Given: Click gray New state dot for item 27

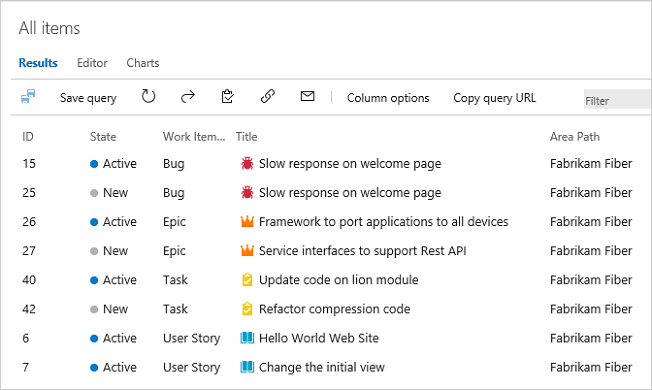Looking at the screenshot, I should tap(94, 251).
